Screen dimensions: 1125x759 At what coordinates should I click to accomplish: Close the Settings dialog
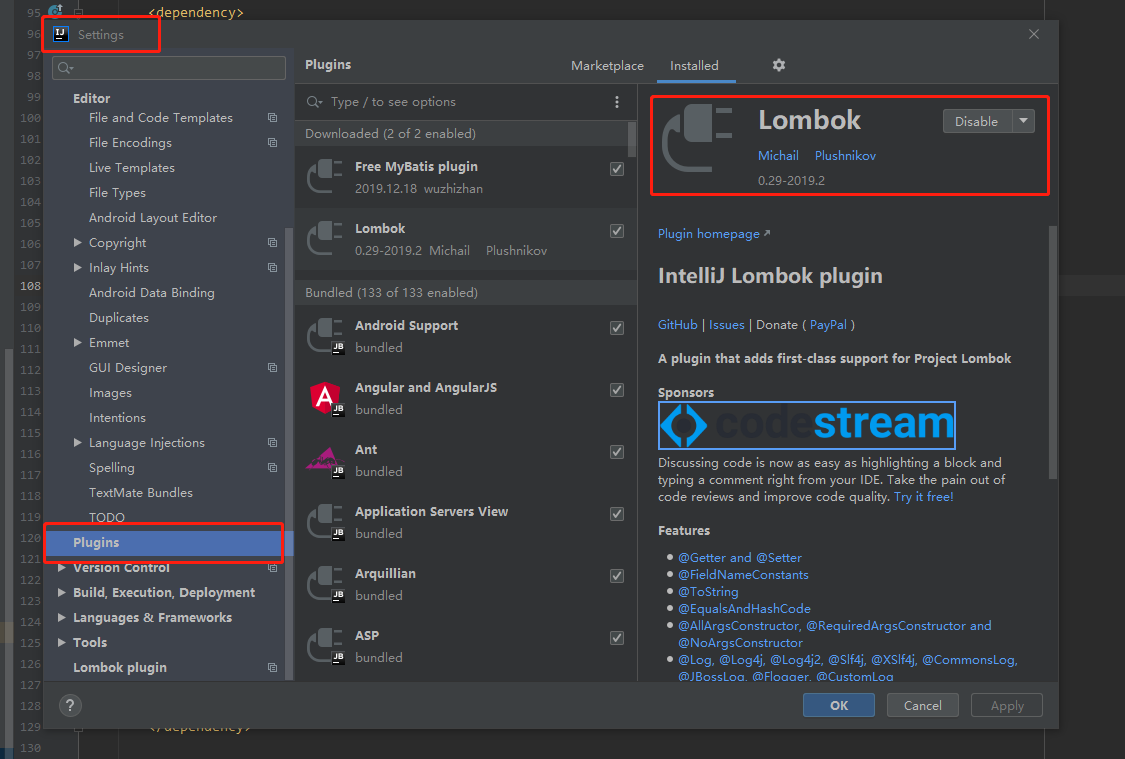(1034, 34)
